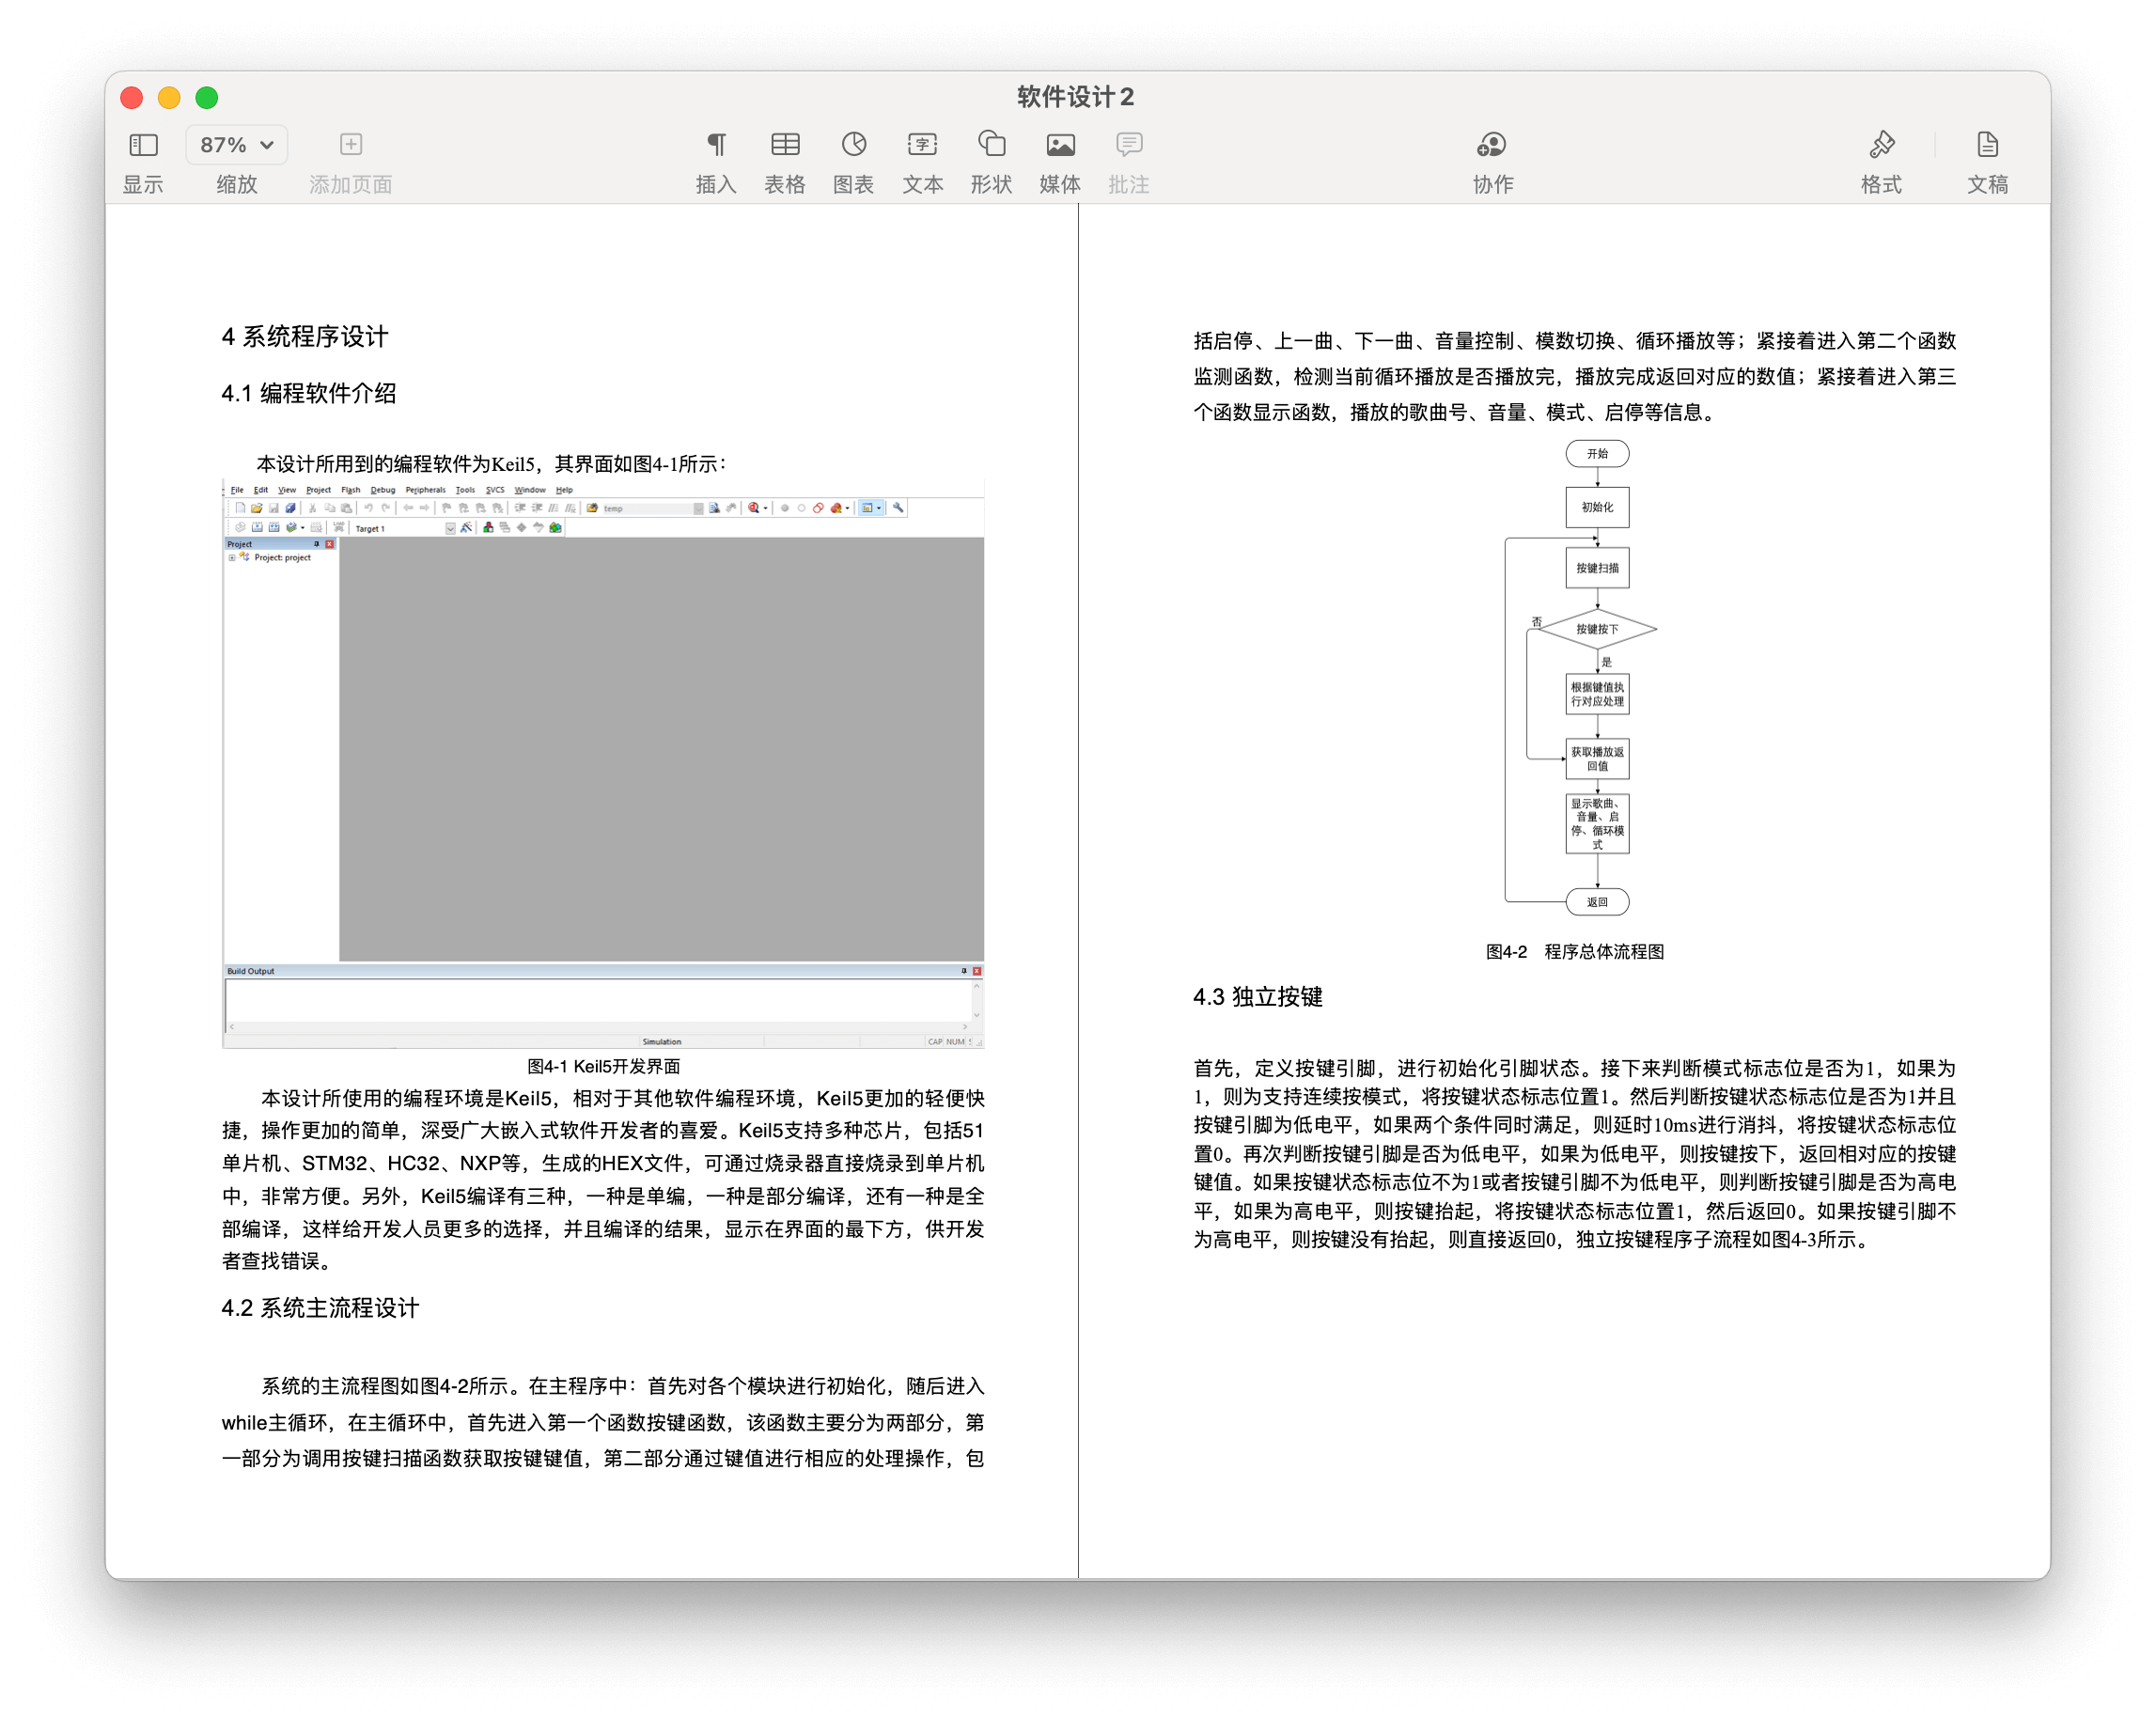
Task: Open the 插入 insert paragraph menu
Action: 716,146
